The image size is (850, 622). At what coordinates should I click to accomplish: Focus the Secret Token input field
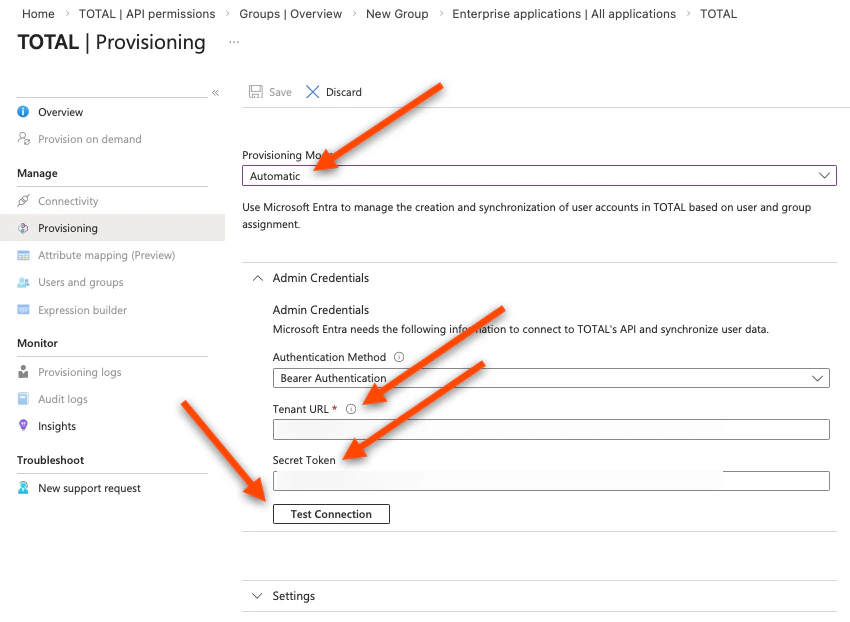pyautogui.click(x=551, y=481)
